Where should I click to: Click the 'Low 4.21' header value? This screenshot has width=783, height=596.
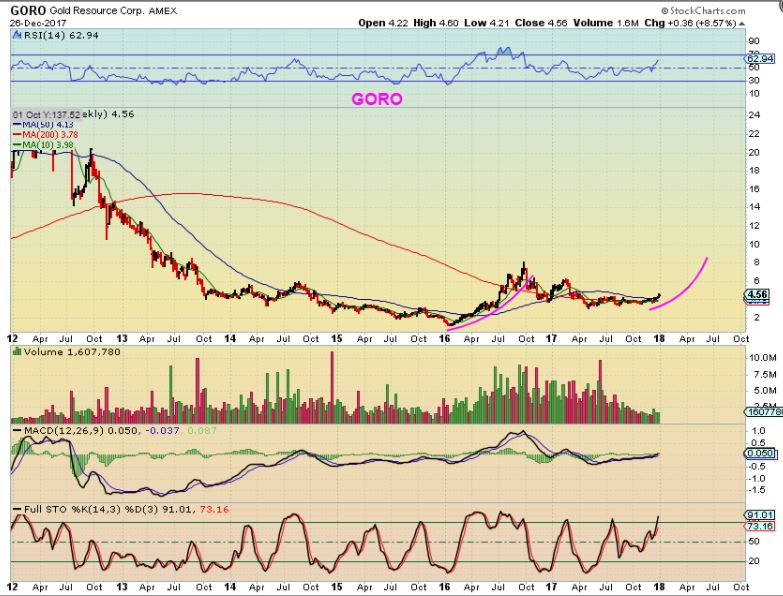(x=487, y=23)
